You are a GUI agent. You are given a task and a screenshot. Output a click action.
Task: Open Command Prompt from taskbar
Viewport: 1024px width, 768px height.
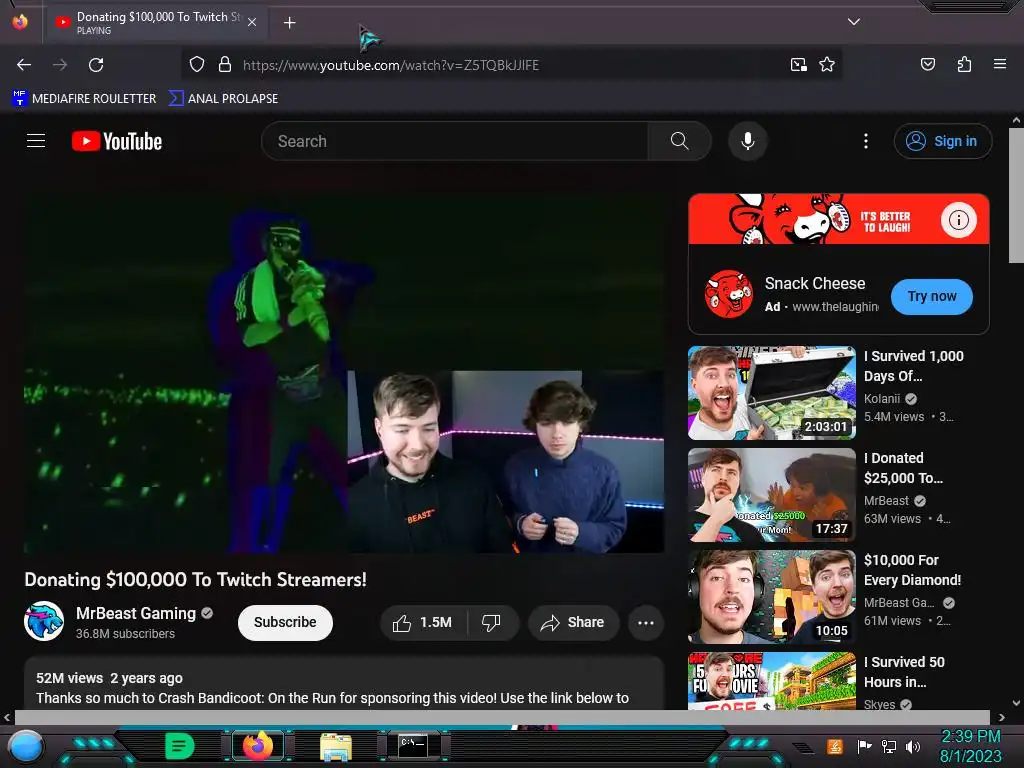413,746
